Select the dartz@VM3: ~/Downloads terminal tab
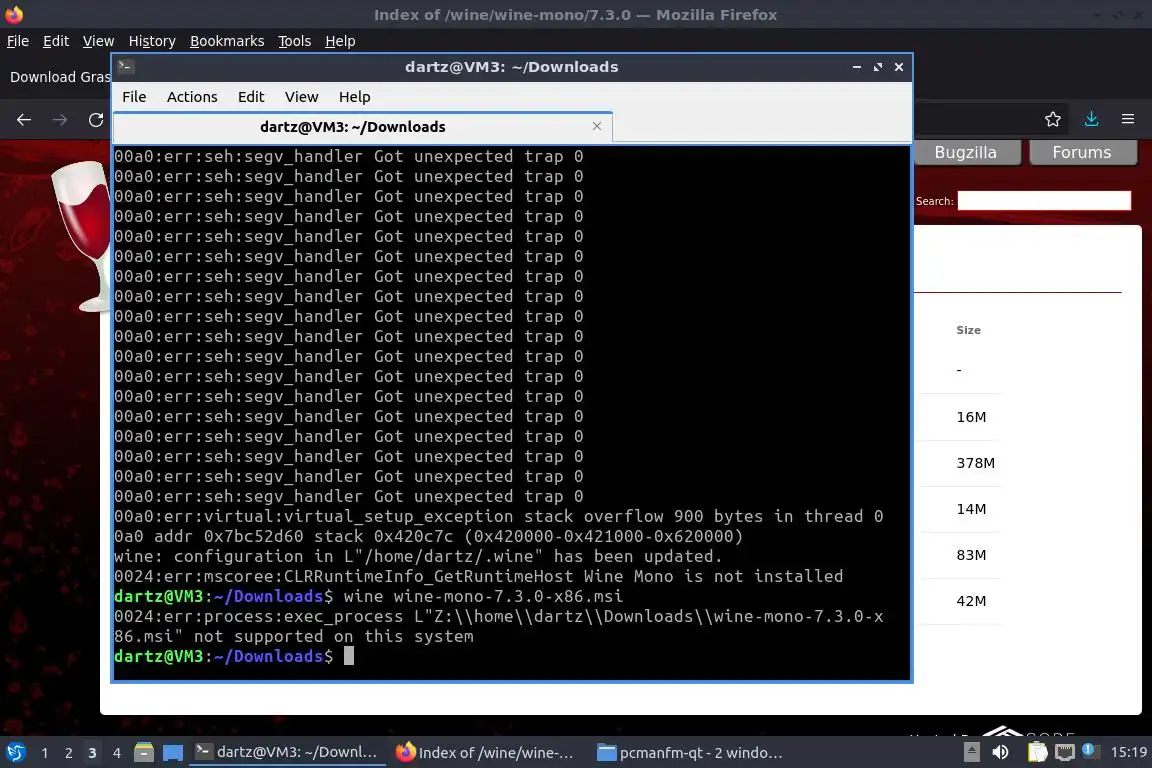The image size is (1152, 768). click(353, 127)
